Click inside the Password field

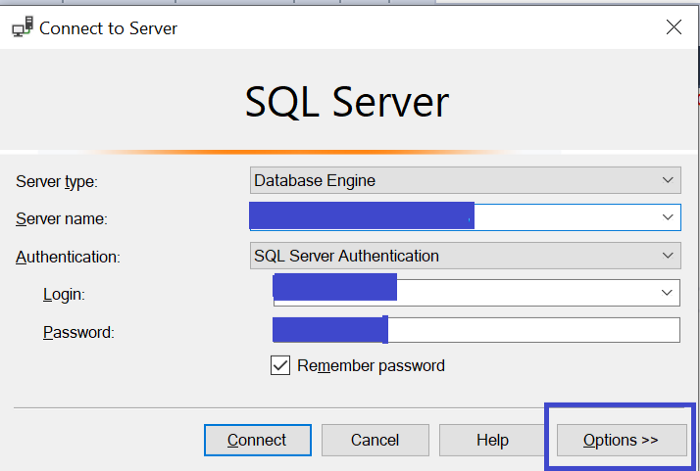click(476, 330)
